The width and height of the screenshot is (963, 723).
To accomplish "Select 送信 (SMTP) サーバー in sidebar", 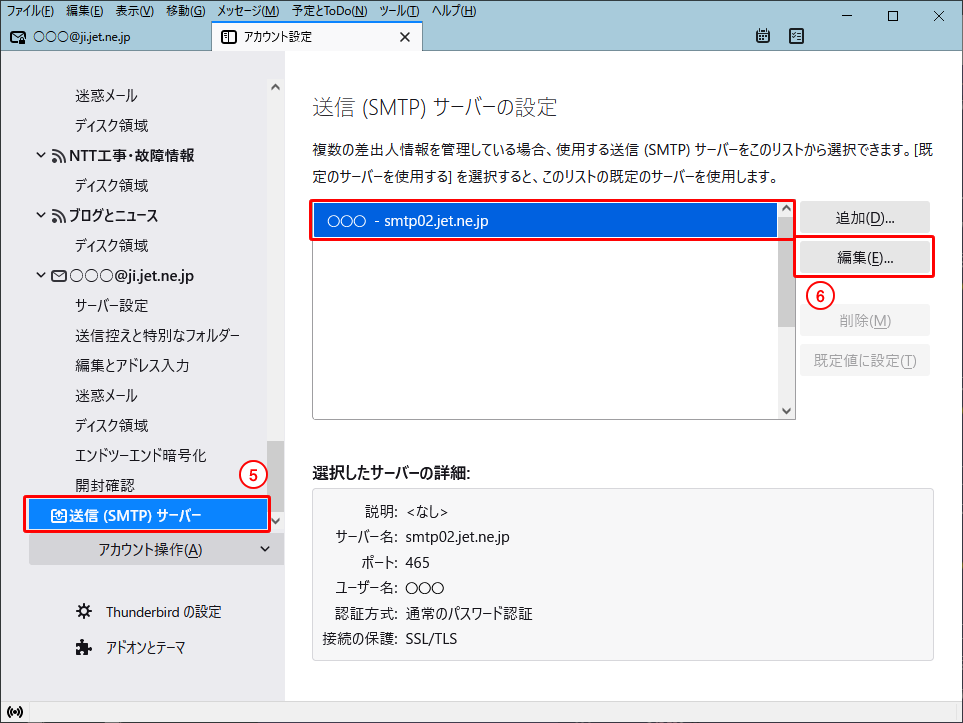I will [x=147, y=516].
